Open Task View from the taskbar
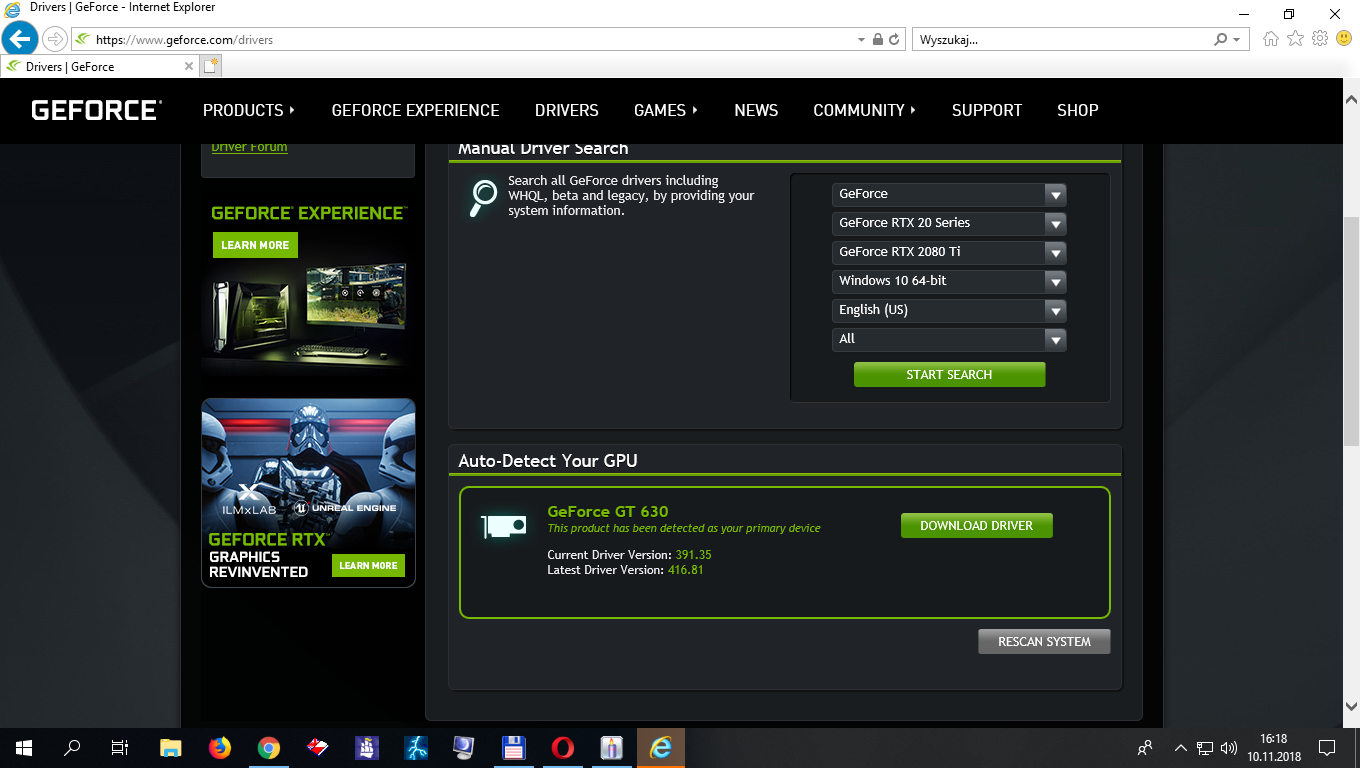The width and height of the screenshot is (1360, 768). 120,748
